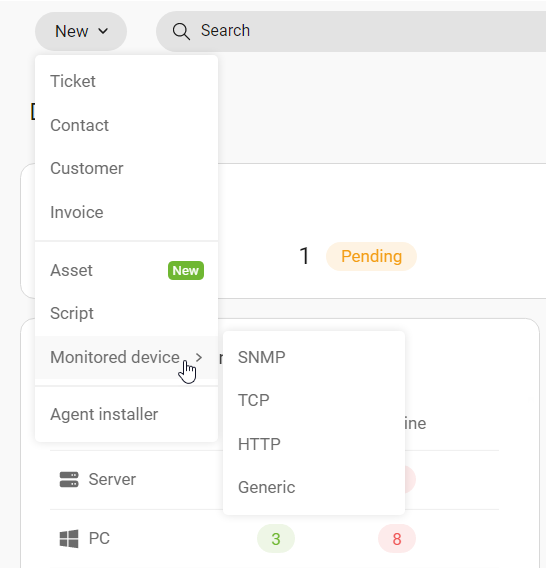Select the Script menu item
Screen dimensions: 546x568
(x=126, y=313)
